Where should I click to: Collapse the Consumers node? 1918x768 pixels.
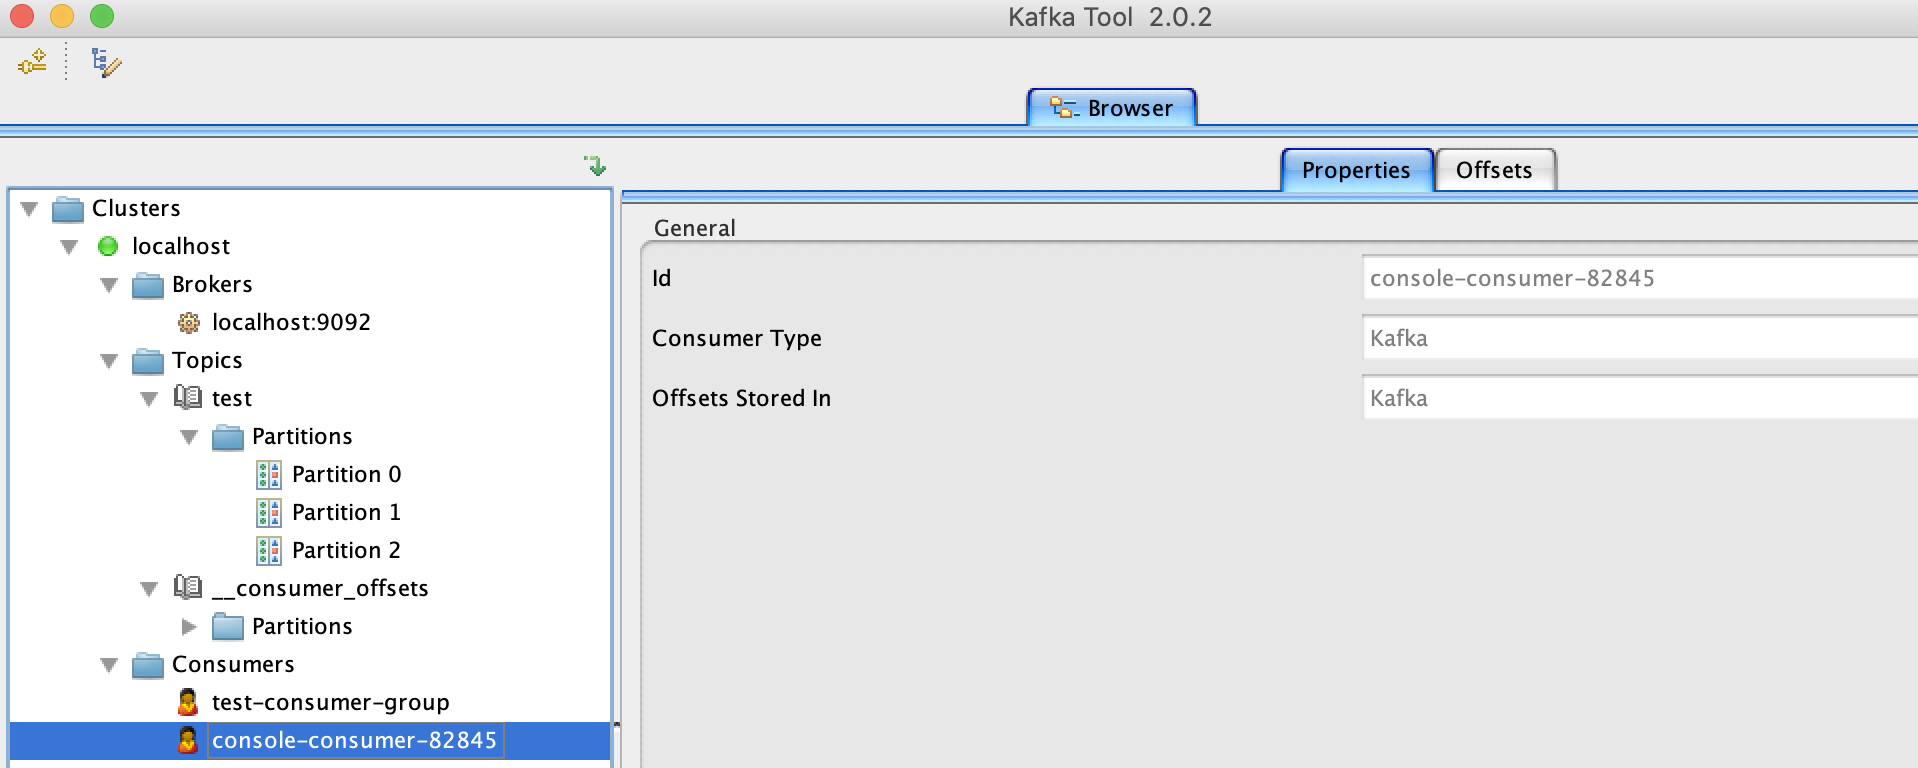click(x=109, y=665)
